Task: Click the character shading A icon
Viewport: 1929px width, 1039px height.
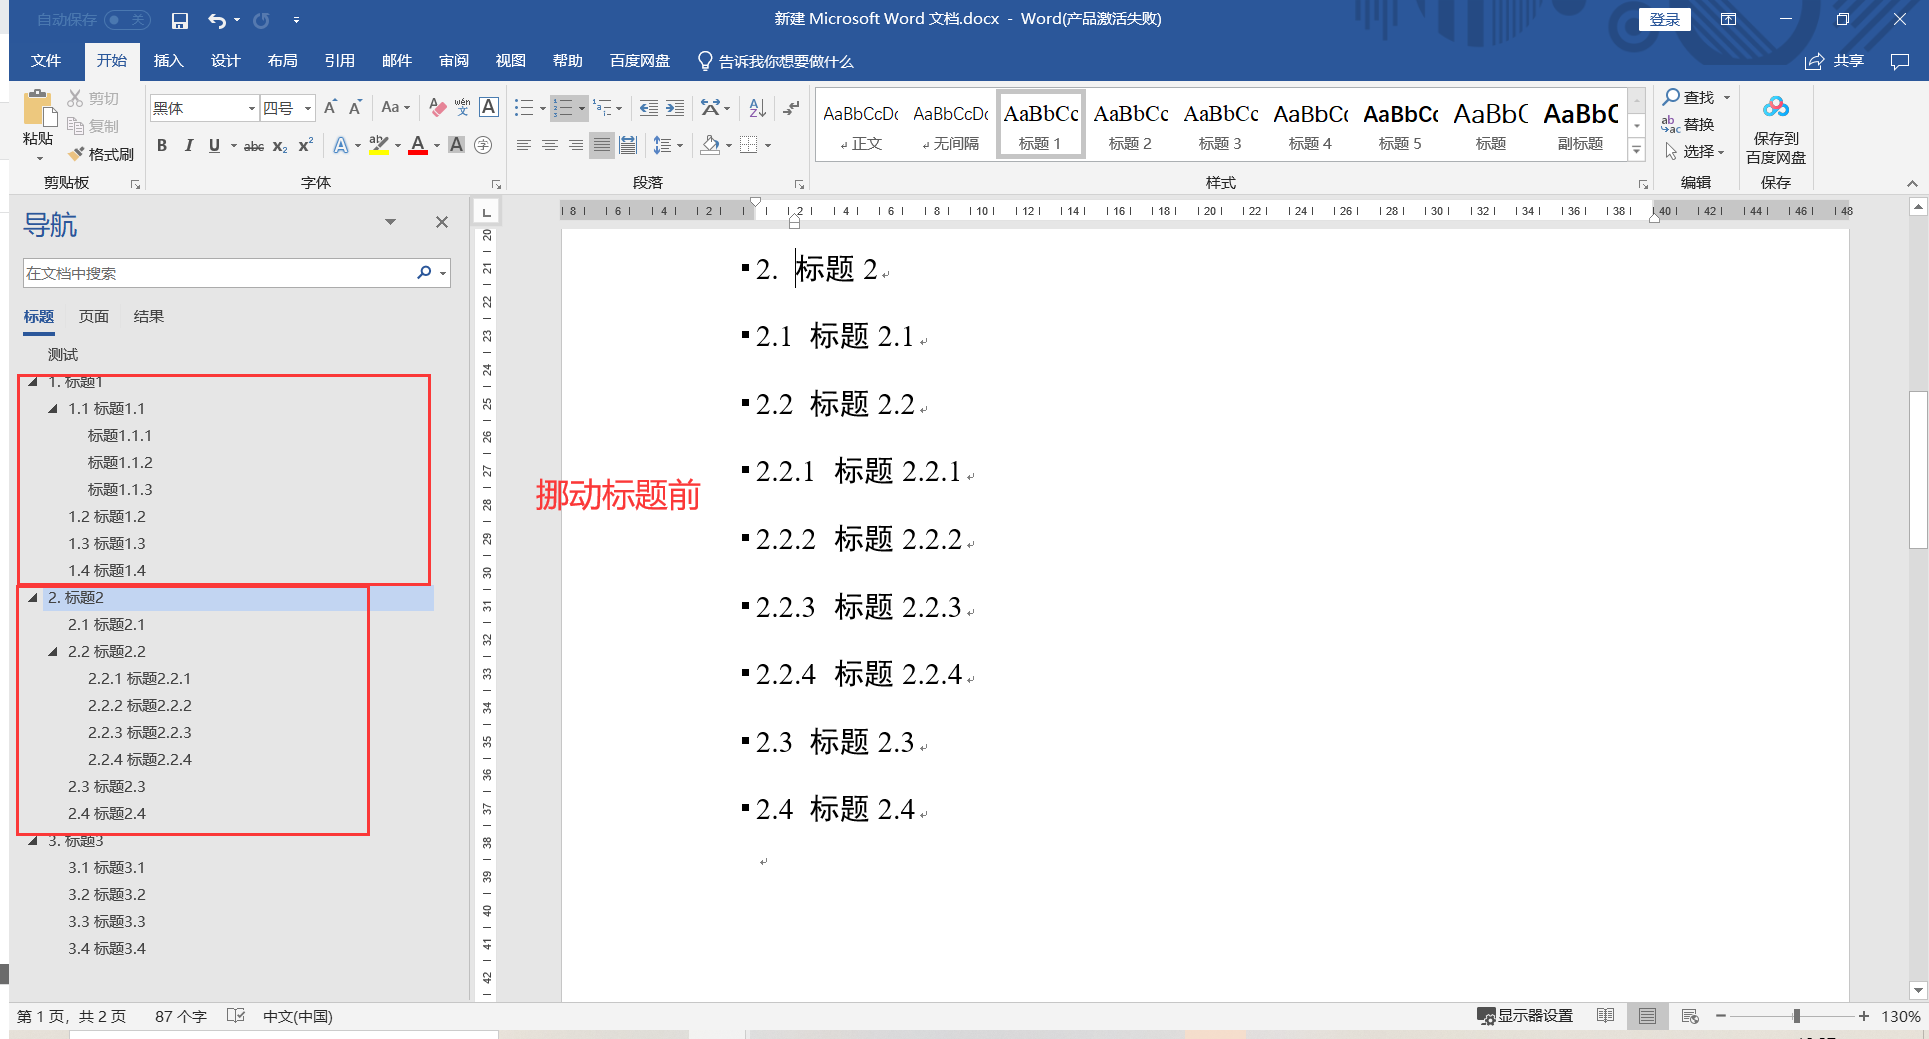Action: (456, 146)
